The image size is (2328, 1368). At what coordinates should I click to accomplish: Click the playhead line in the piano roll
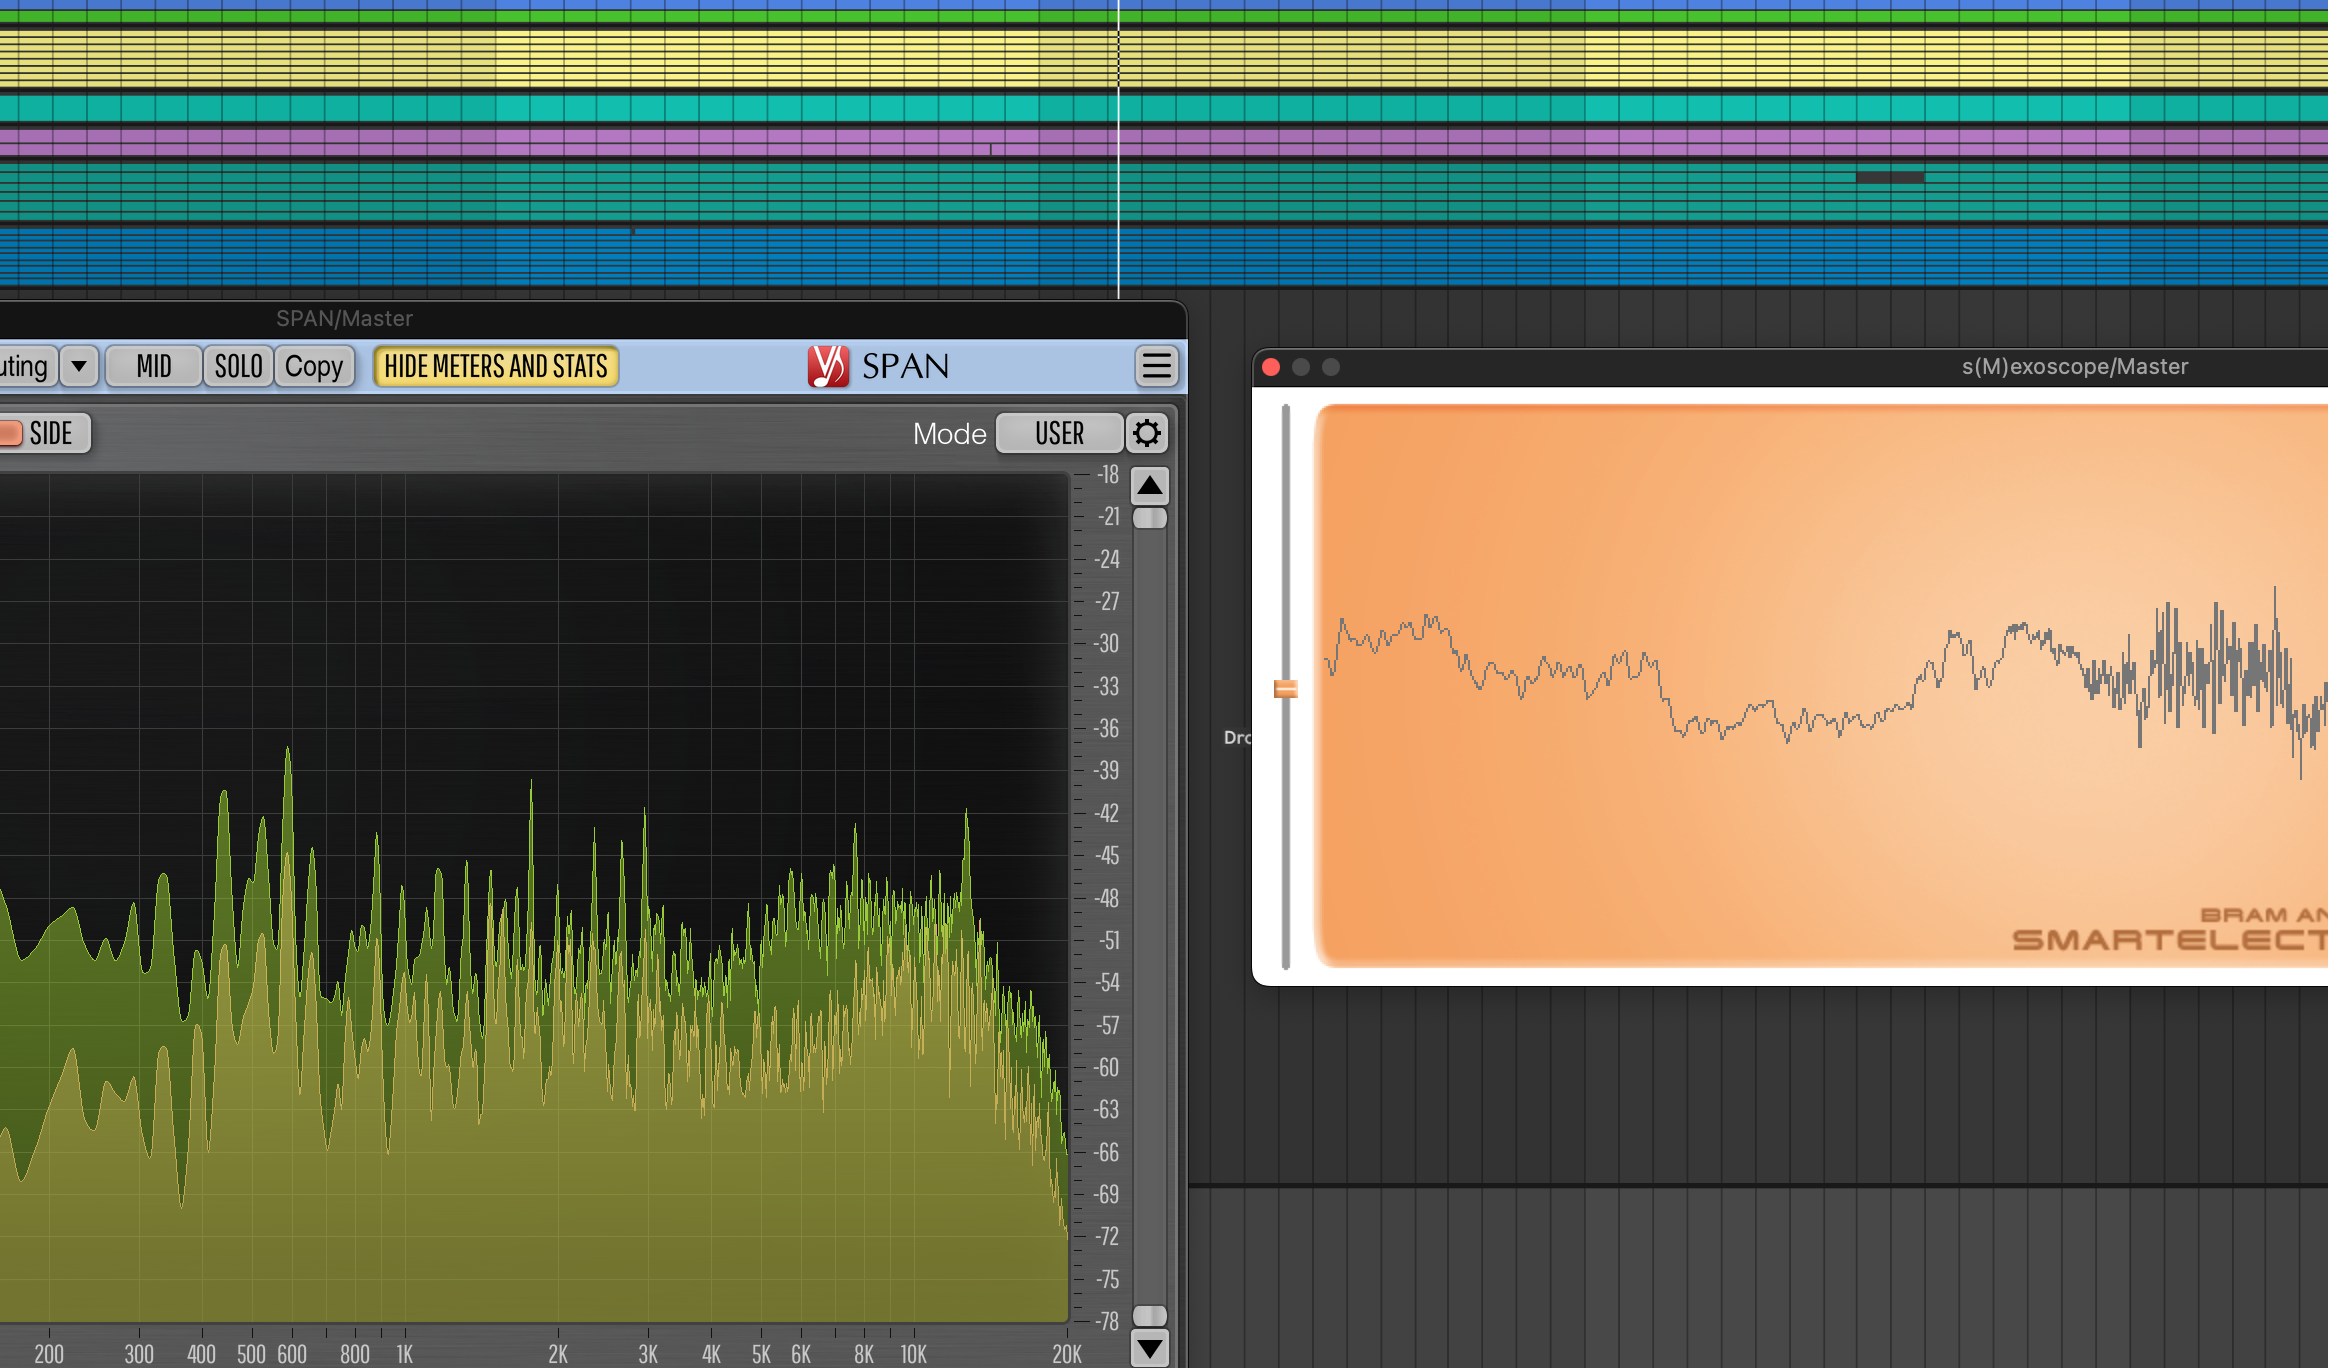click(x=1116, y=150)
